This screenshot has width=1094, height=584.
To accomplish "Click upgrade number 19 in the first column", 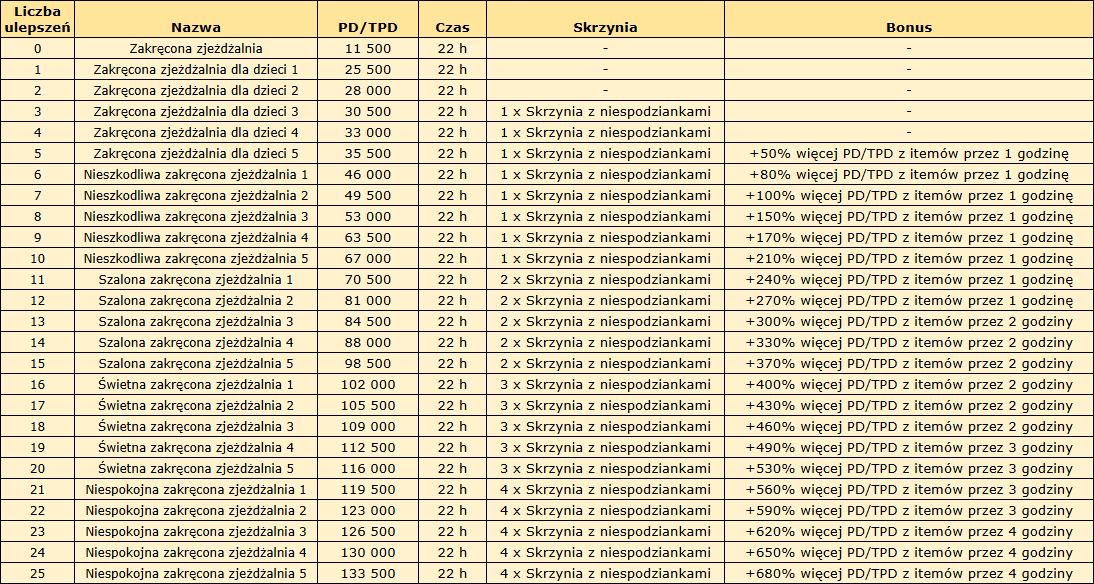I will click(x=38, y=447).
